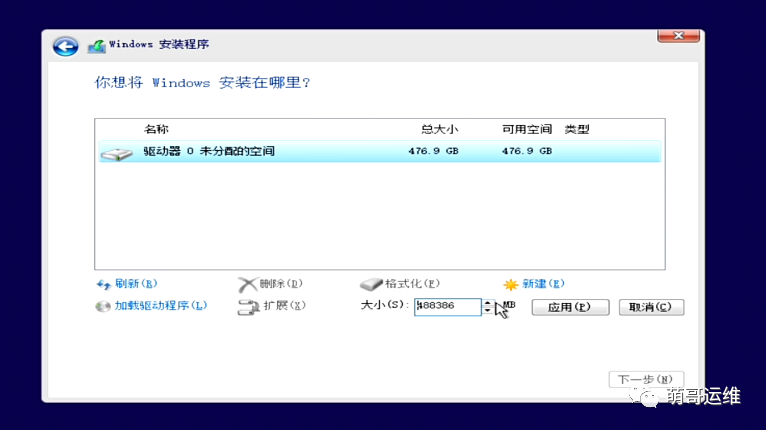
Task: Click the Windows setup icon in title bar
Action: [96, 46]
